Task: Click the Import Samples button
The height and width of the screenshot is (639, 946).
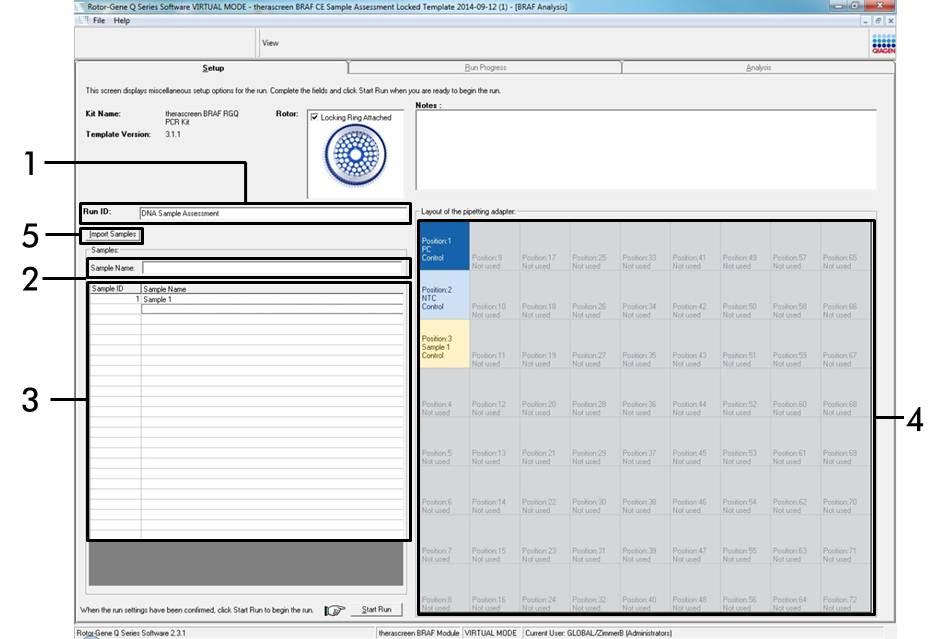Action: [112, 235]
